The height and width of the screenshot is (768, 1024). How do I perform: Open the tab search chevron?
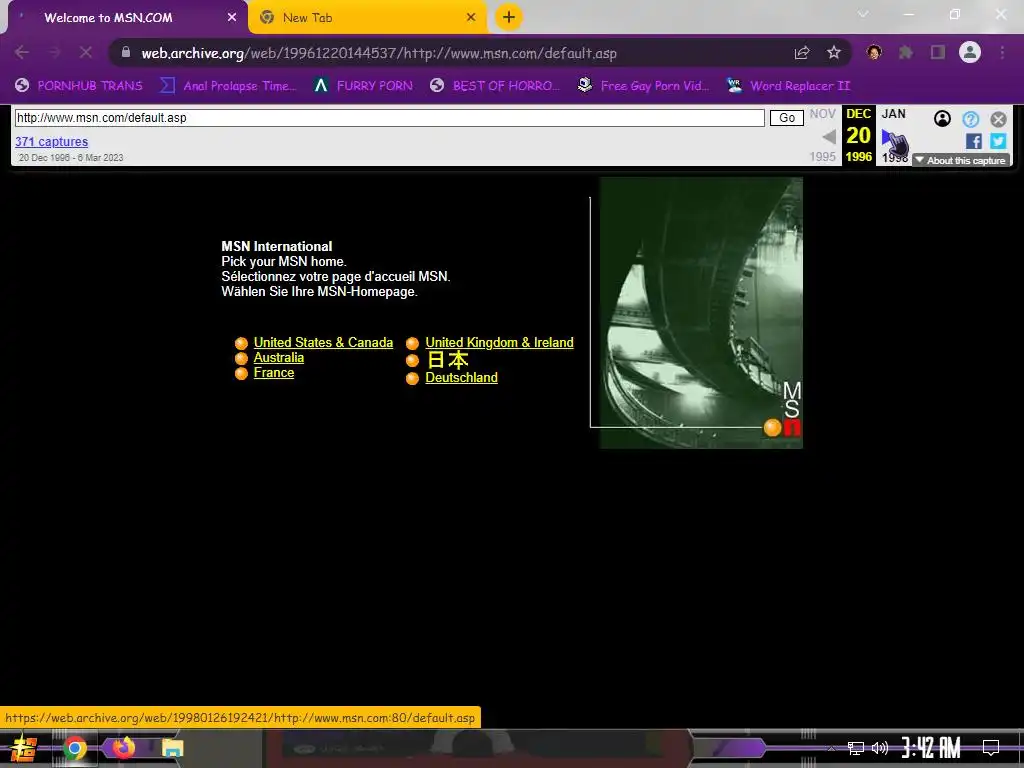coord(863,14)
